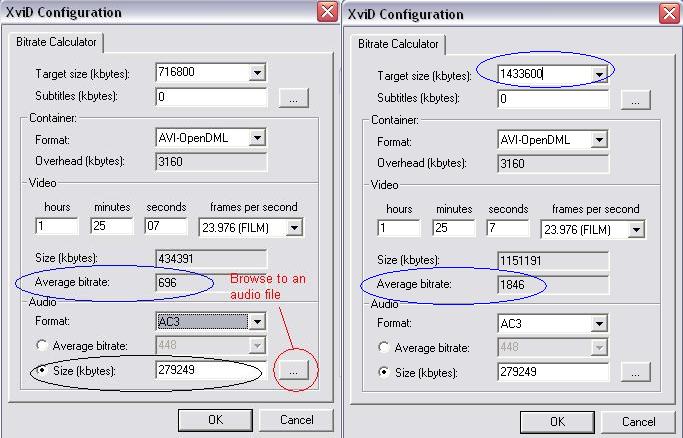Click OK button in right window
This screenshot has height=438, width=683.
(557, 422)
